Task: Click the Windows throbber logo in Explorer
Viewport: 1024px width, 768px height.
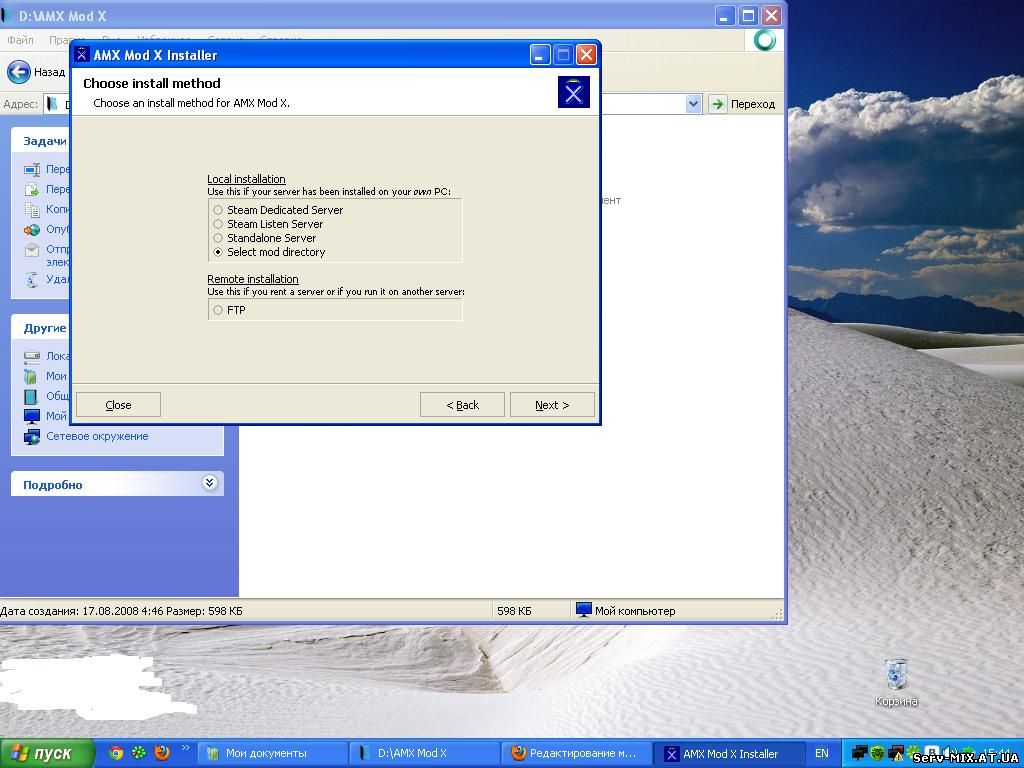Action: [x=764, y=40]
